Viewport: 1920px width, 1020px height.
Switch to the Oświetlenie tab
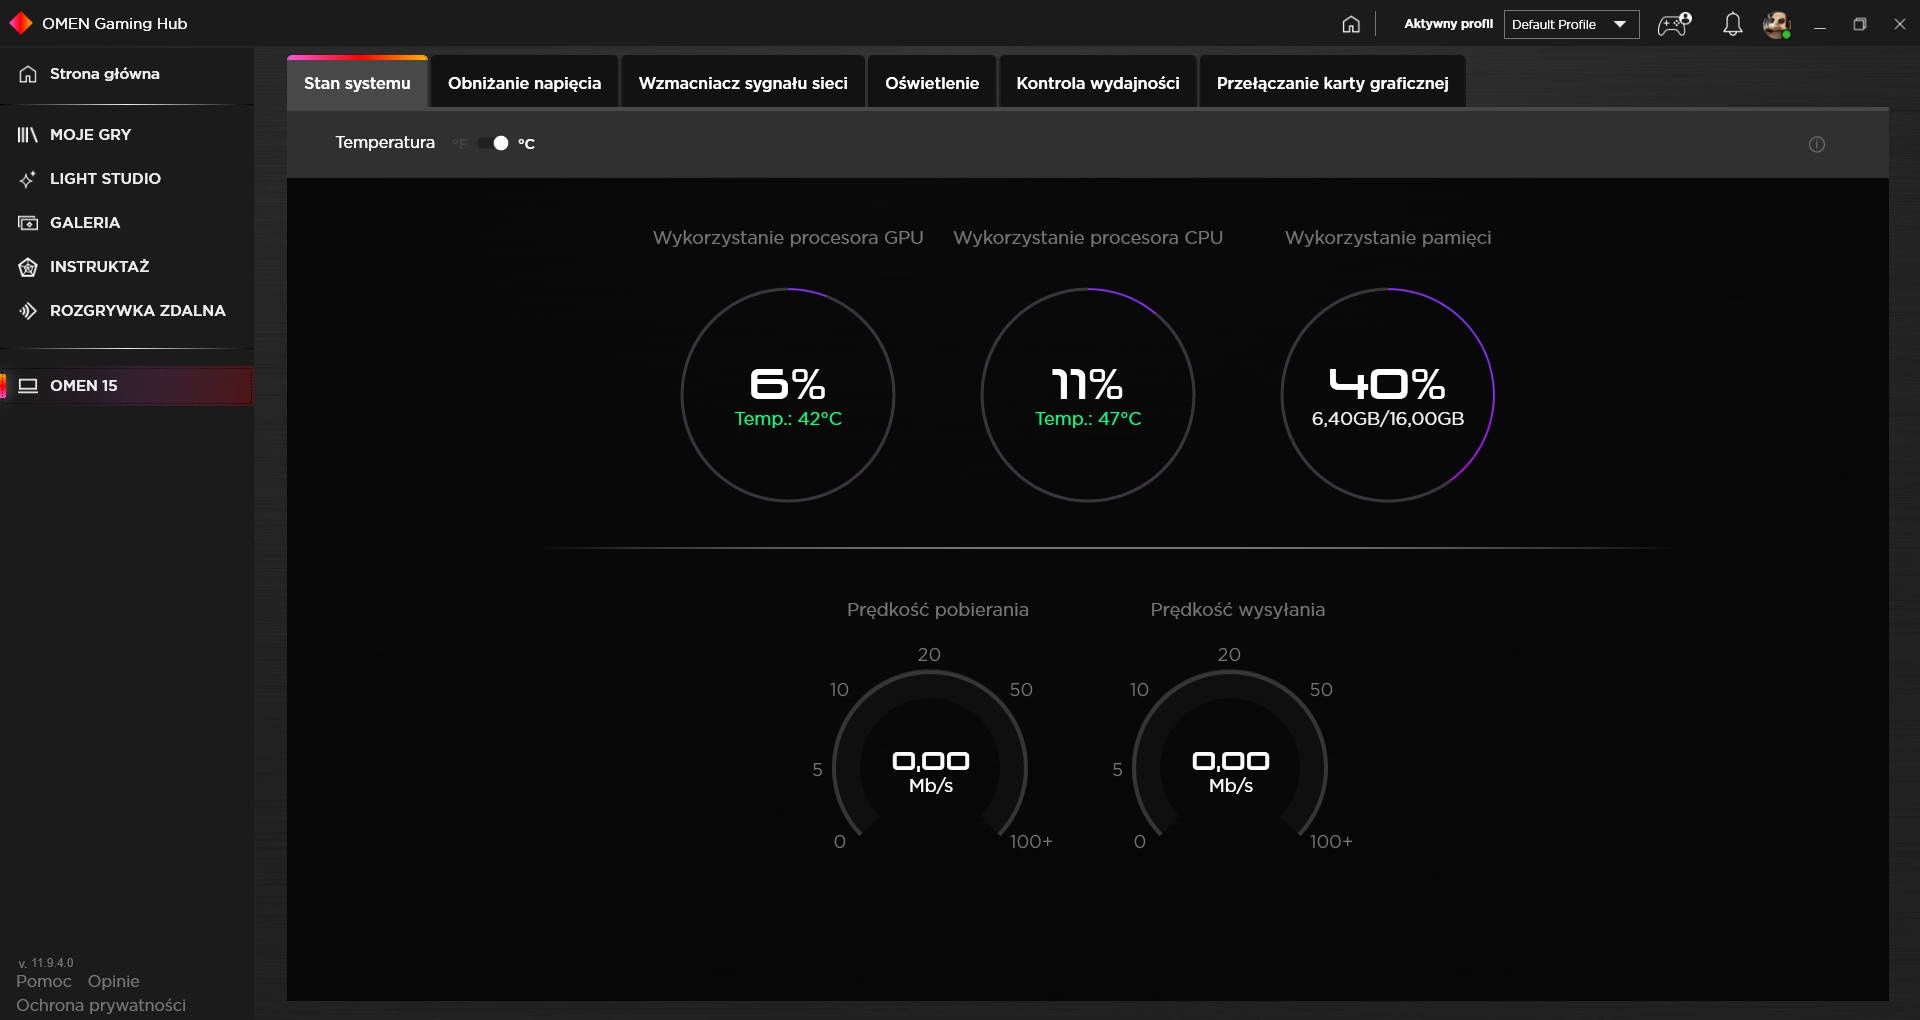coord(932,83)
